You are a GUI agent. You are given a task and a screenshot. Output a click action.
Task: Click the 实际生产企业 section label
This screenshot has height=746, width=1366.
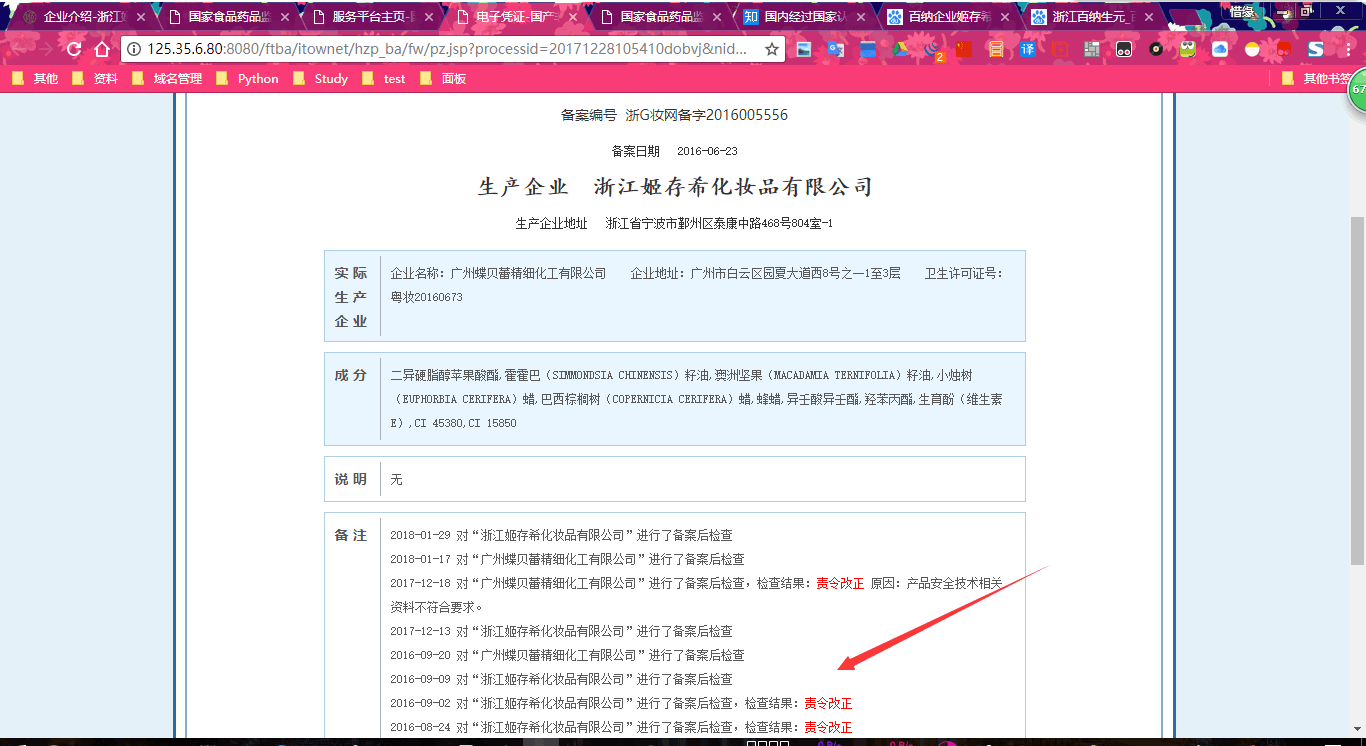click(351, 297)
